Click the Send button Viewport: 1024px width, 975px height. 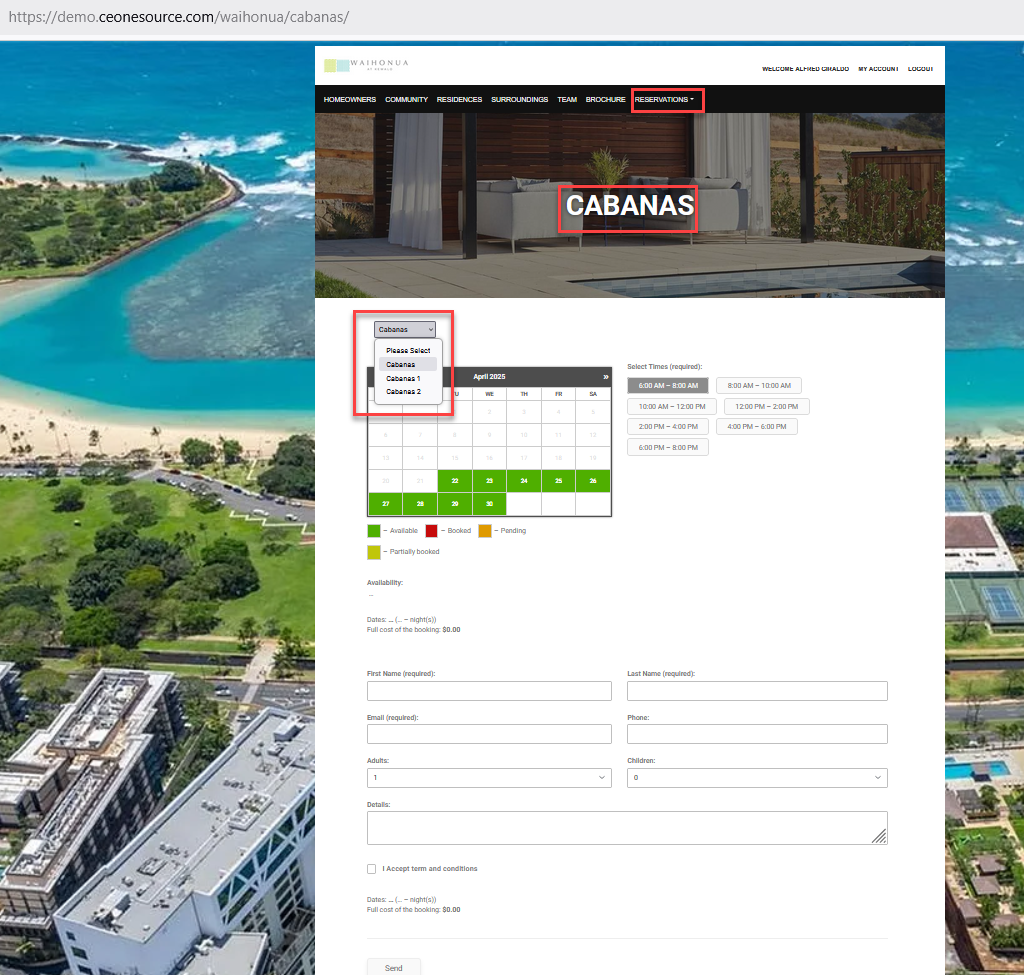pyautogui.click(x=394, y=967)
